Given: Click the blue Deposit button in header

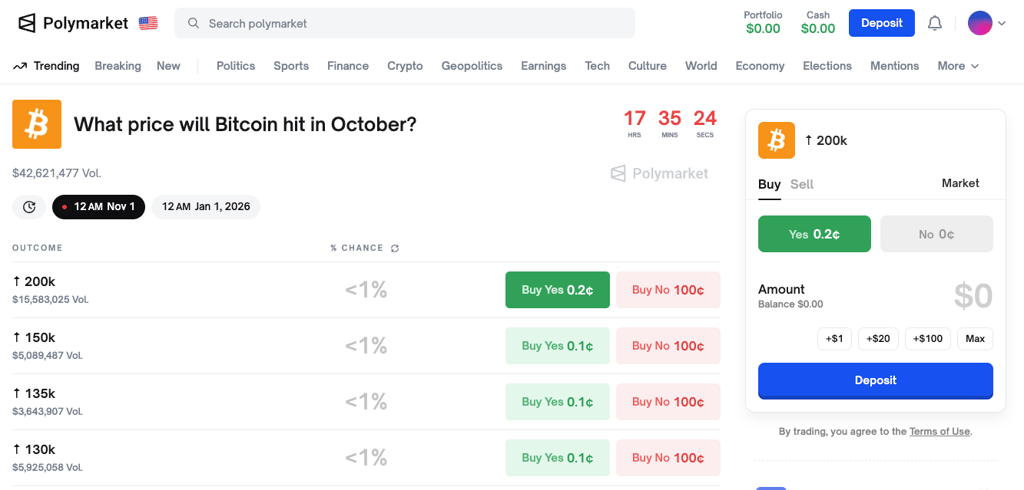Looking at the screenshot, I should tap(882, 23).
